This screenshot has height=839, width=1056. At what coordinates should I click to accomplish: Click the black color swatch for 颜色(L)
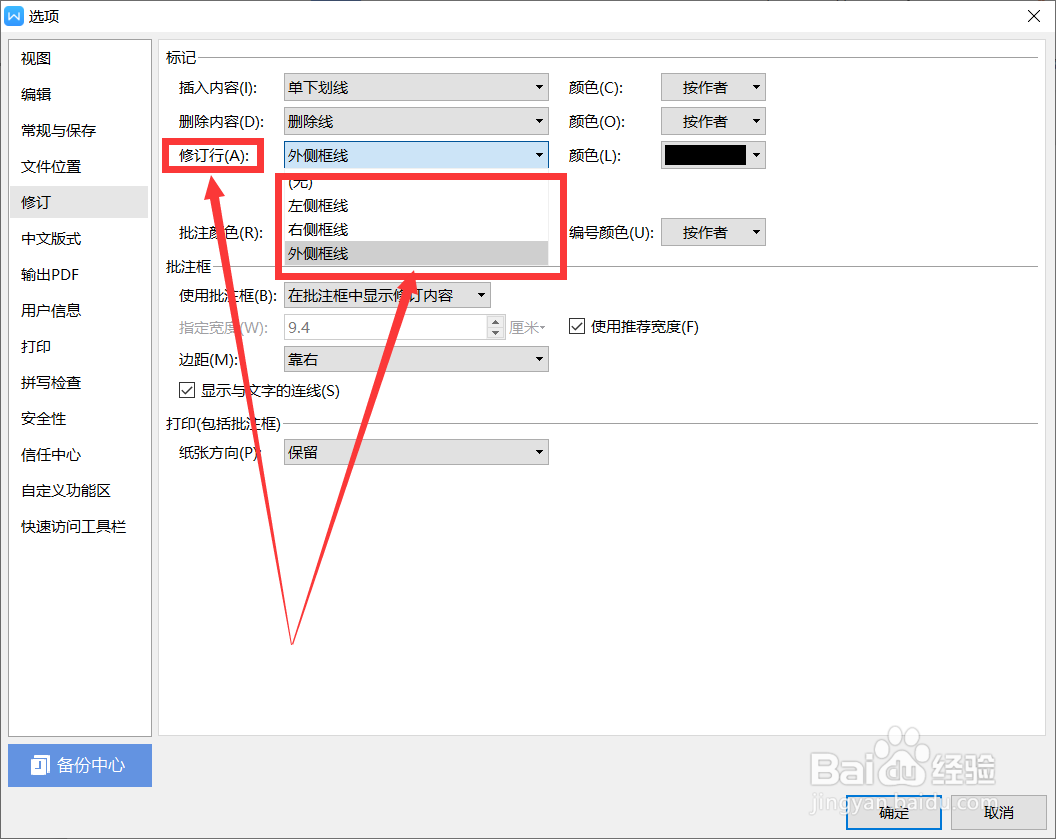[705, 155]
